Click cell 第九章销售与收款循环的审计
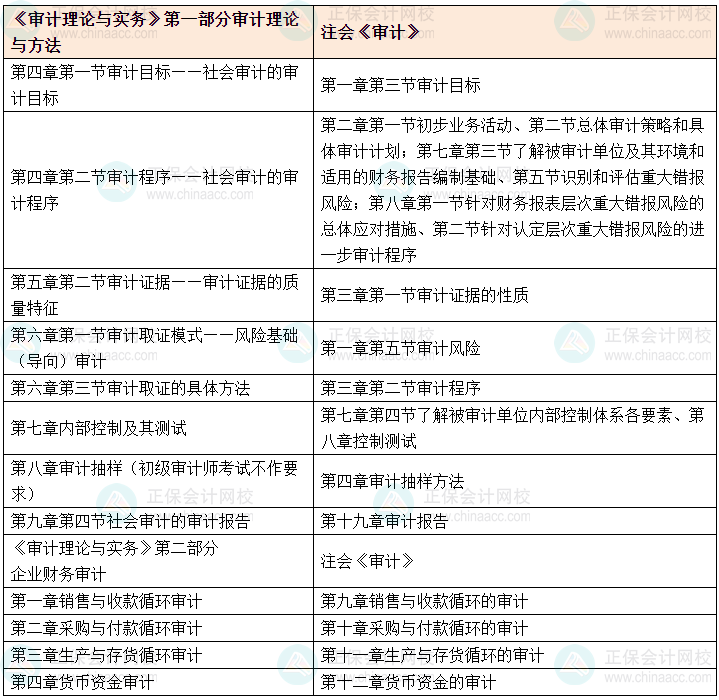The width and height of the screenshot is (719, 700). click(514, 601)
